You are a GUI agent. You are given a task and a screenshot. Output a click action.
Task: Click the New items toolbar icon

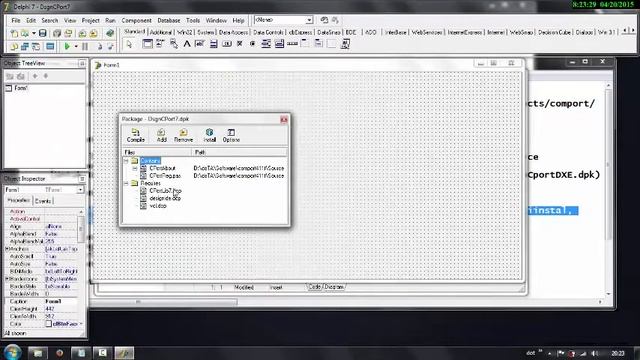tap(14, 33)
